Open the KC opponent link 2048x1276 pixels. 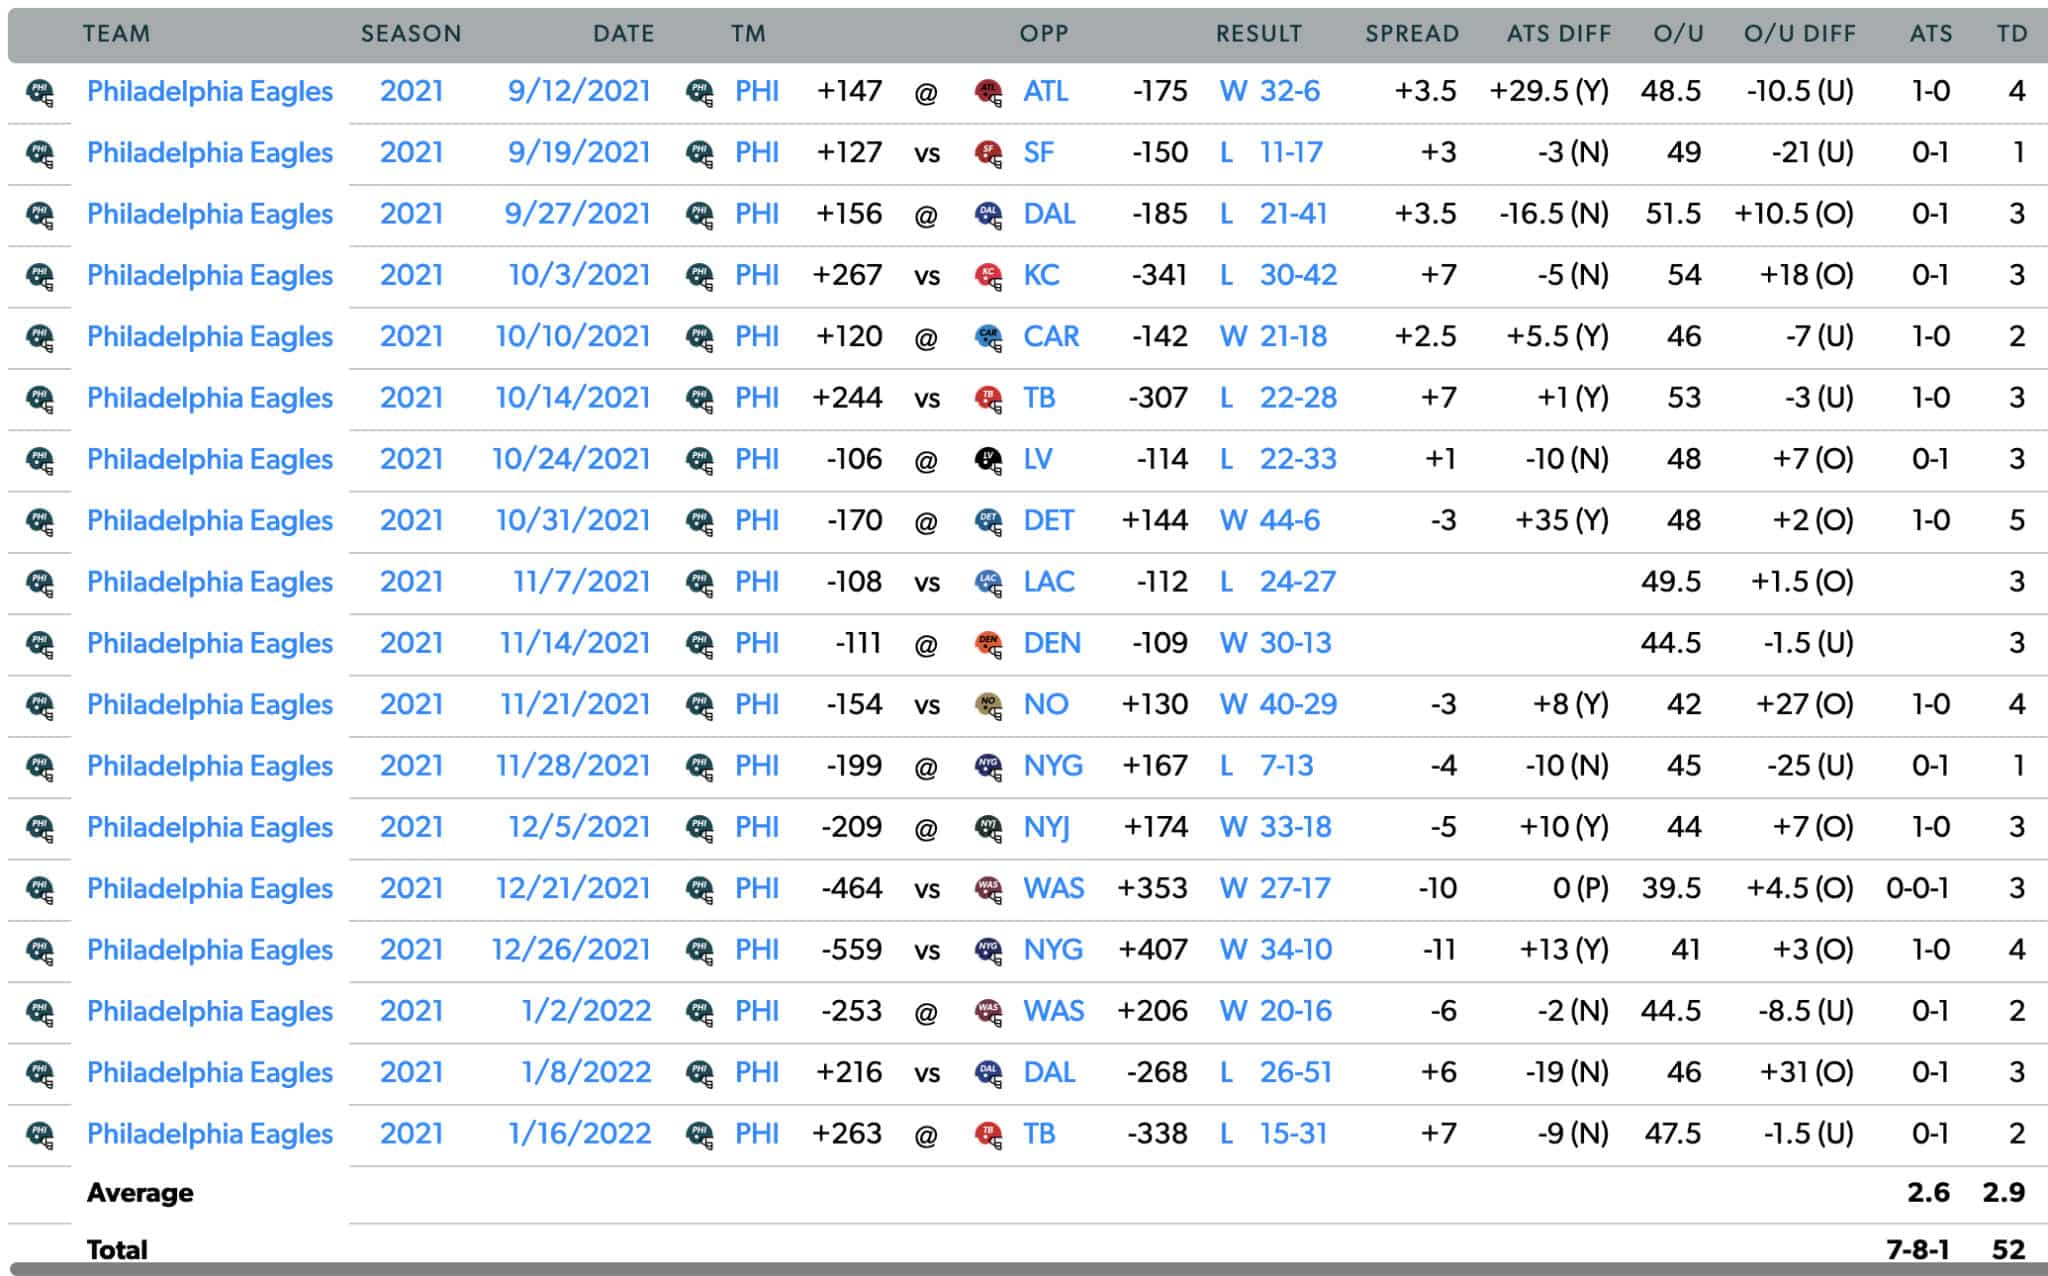tap(1040, 275)
